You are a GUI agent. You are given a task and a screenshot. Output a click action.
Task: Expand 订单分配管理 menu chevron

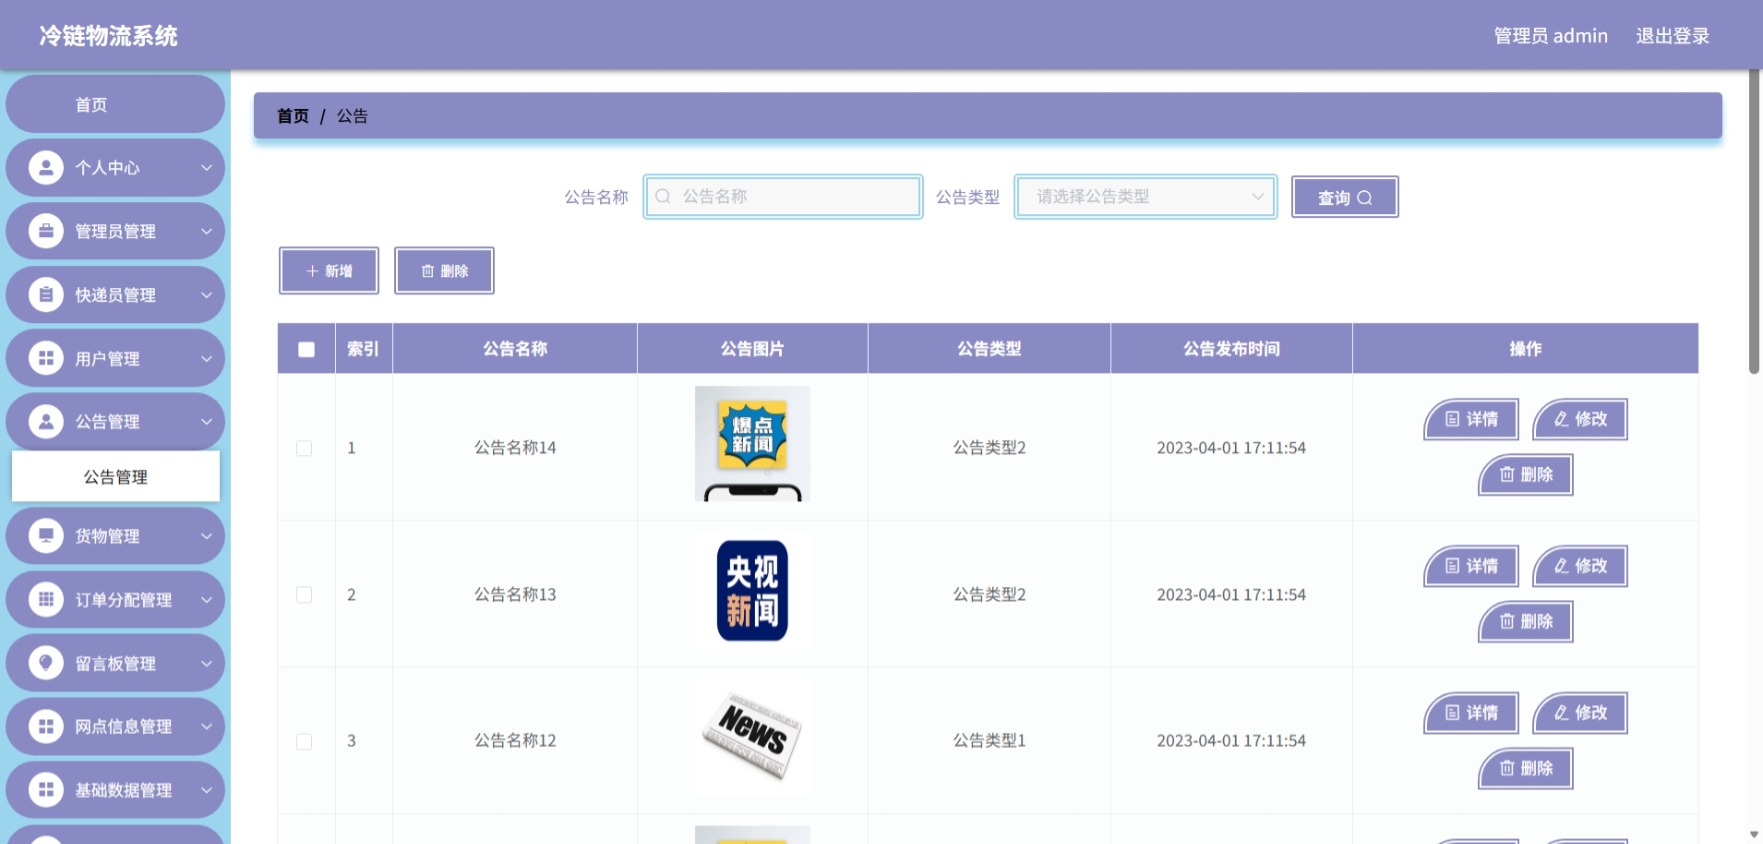pos(206,600)
